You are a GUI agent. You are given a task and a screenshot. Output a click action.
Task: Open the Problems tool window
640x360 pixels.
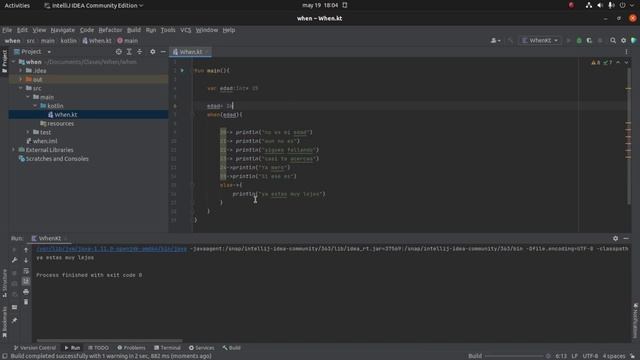[x=131, y=348]
